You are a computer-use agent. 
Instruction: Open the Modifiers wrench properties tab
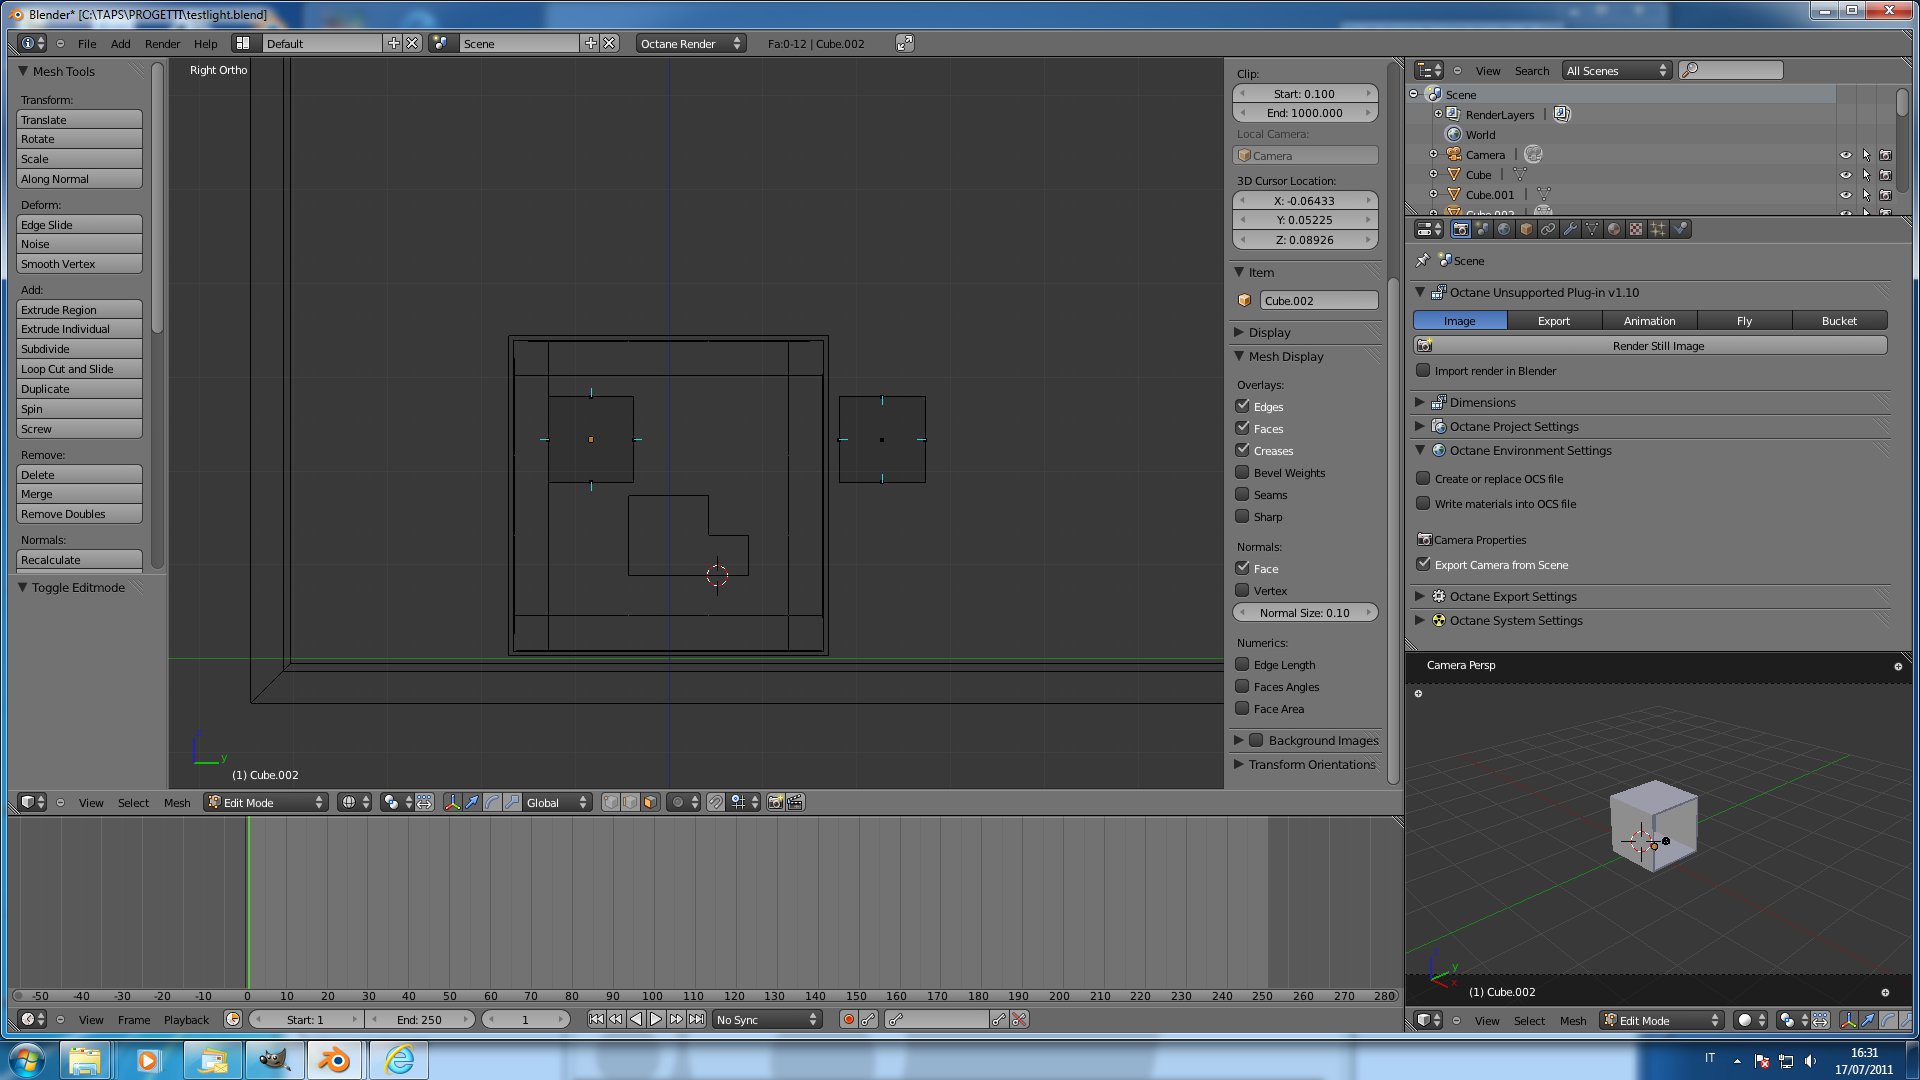tap(1570, 229)
